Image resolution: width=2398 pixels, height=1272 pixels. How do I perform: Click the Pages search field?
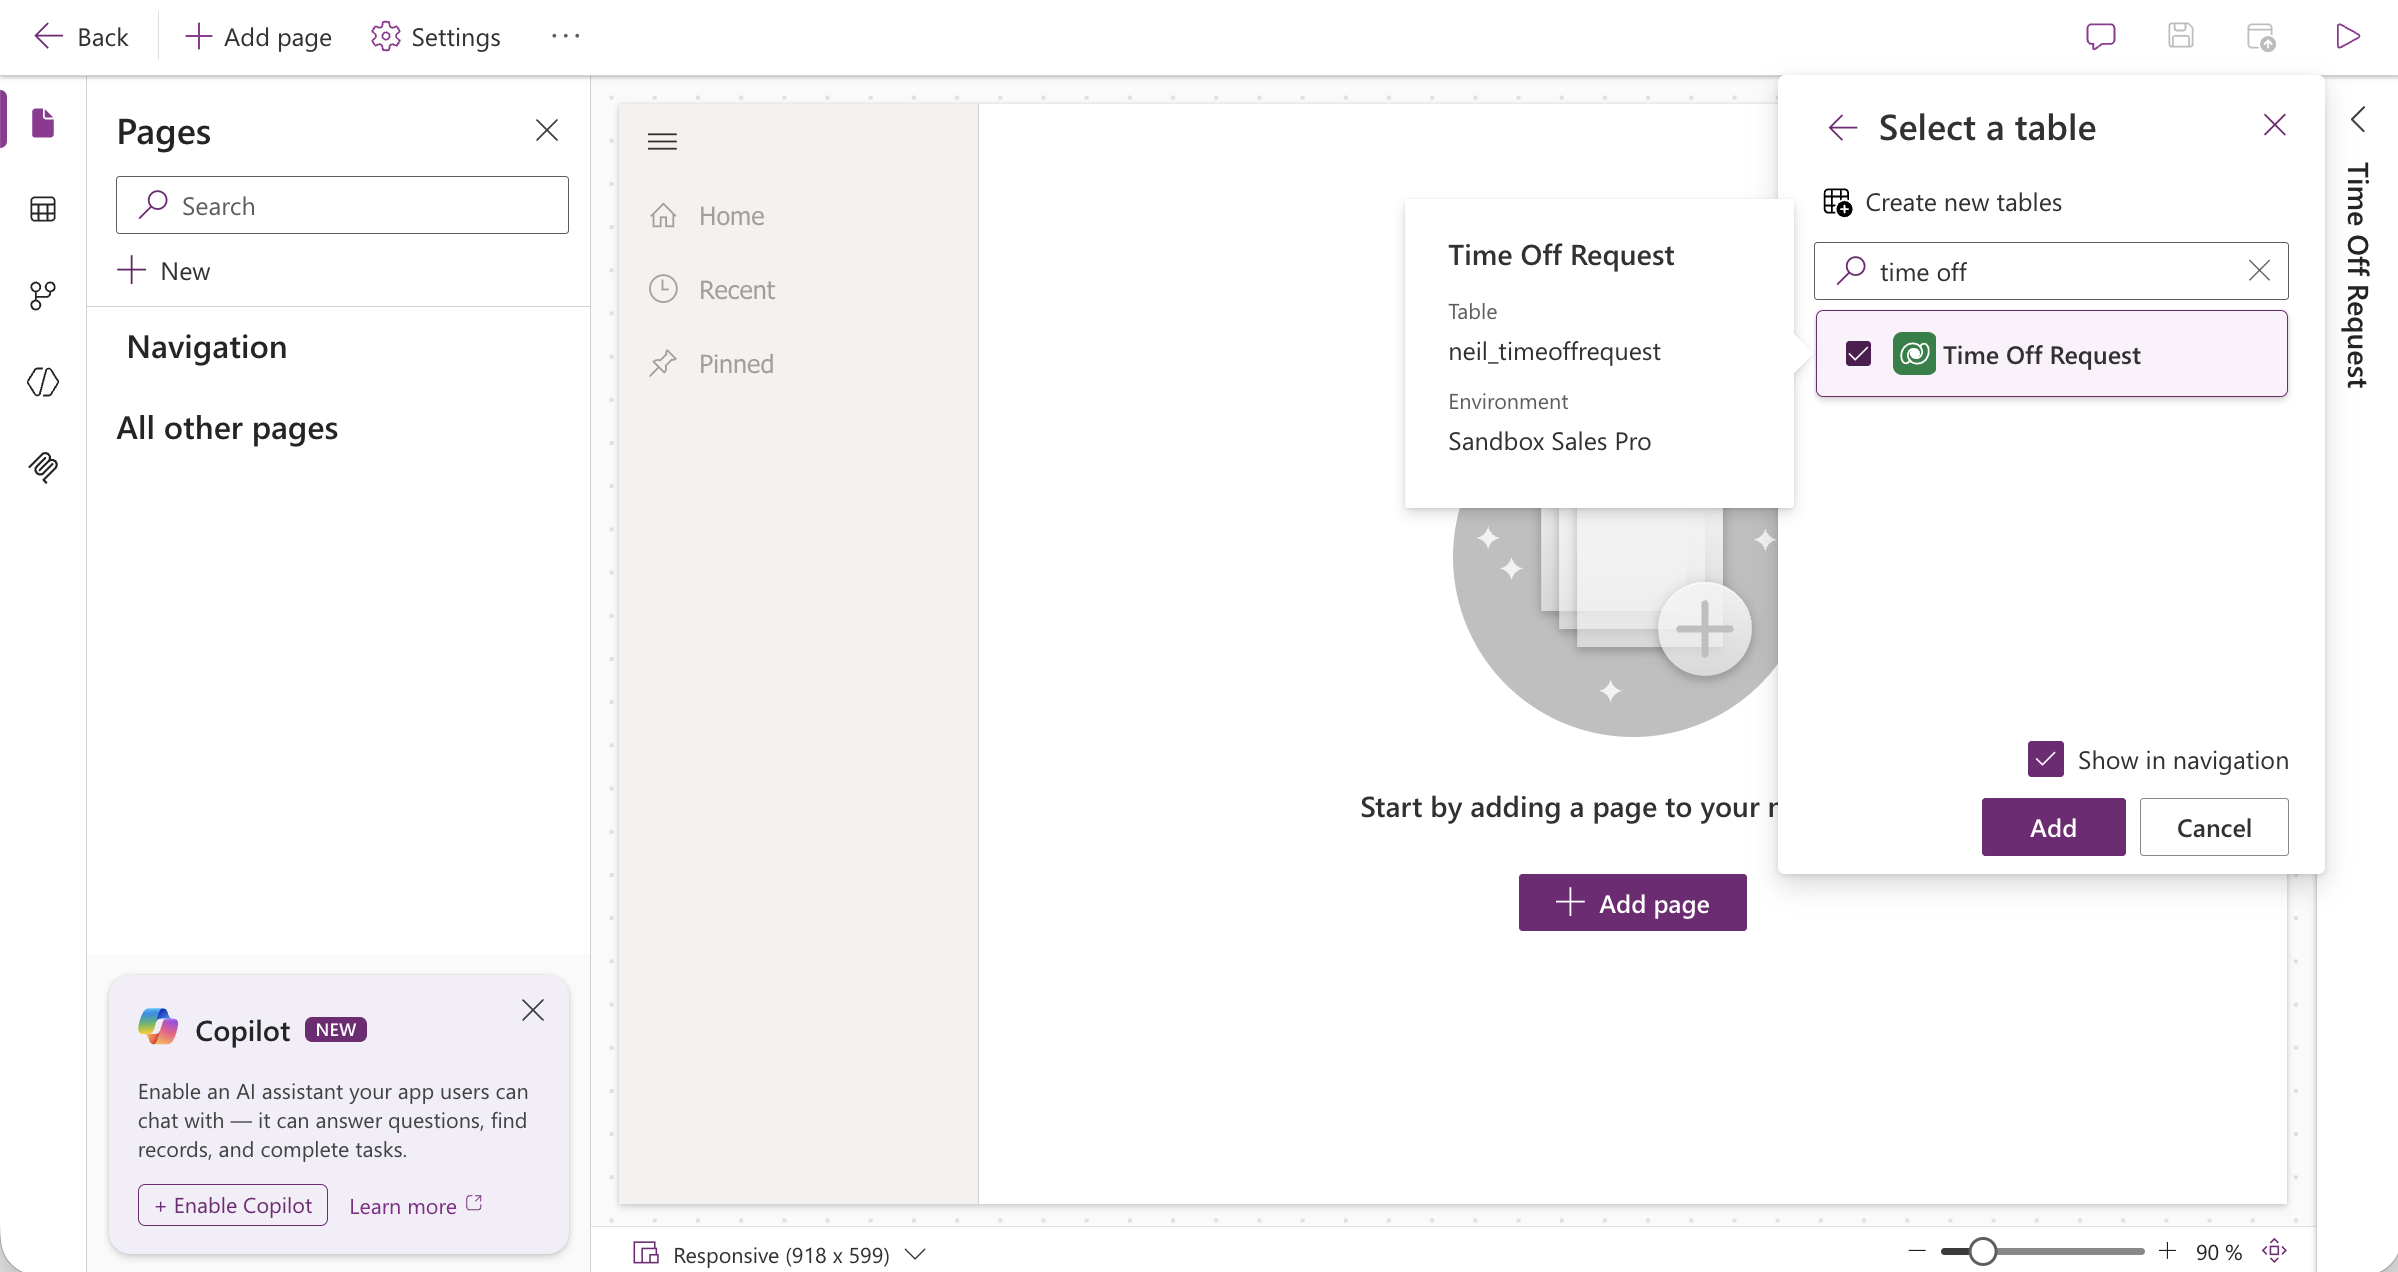[342, 205]
